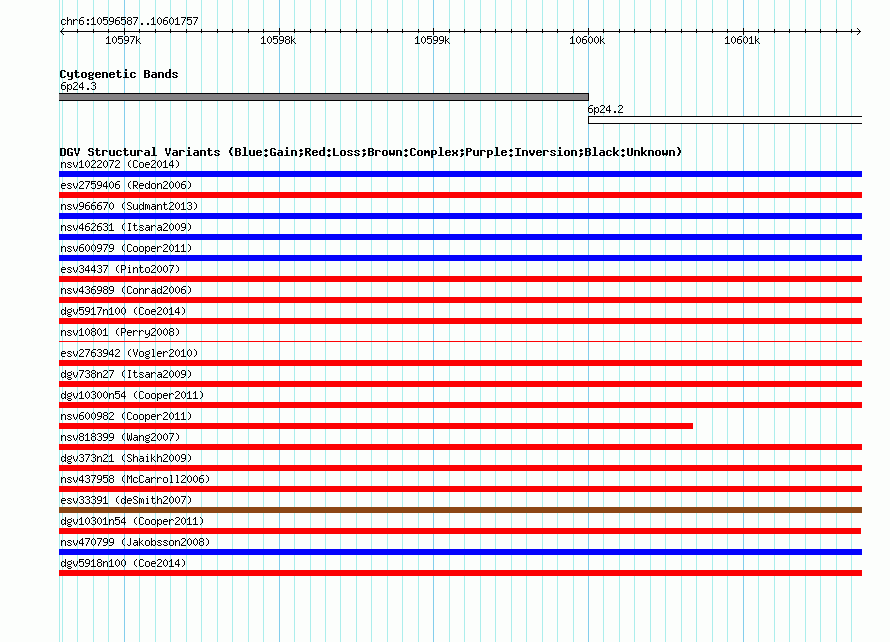Click the esv34437 (Pinto2007) loss bar
Image resolution: width=890 pixels, height=642 pixels.
(x=460, y=279)
